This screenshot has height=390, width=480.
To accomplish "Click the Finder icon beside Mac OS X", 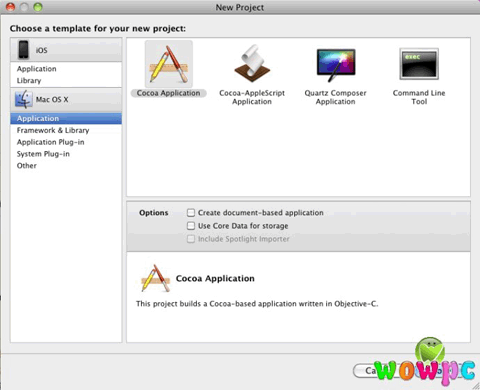I will coord(24,99).
